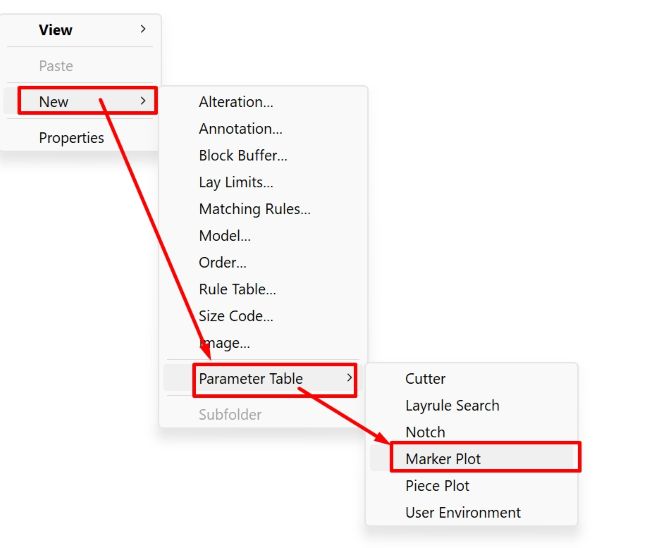This screenshot has height=548, width=650.
Task: Choose Piece Plot entry
Action: point(437,486)
